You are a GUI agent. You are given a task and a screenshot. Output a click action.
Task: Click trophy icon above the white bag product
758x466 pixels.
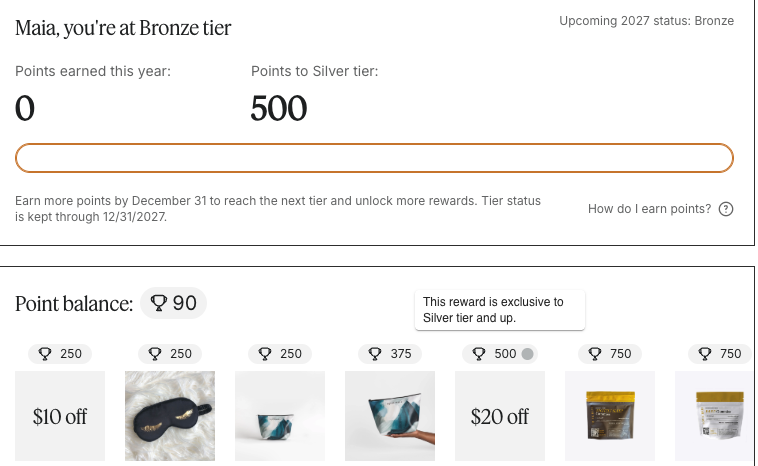tap(705, 354)
